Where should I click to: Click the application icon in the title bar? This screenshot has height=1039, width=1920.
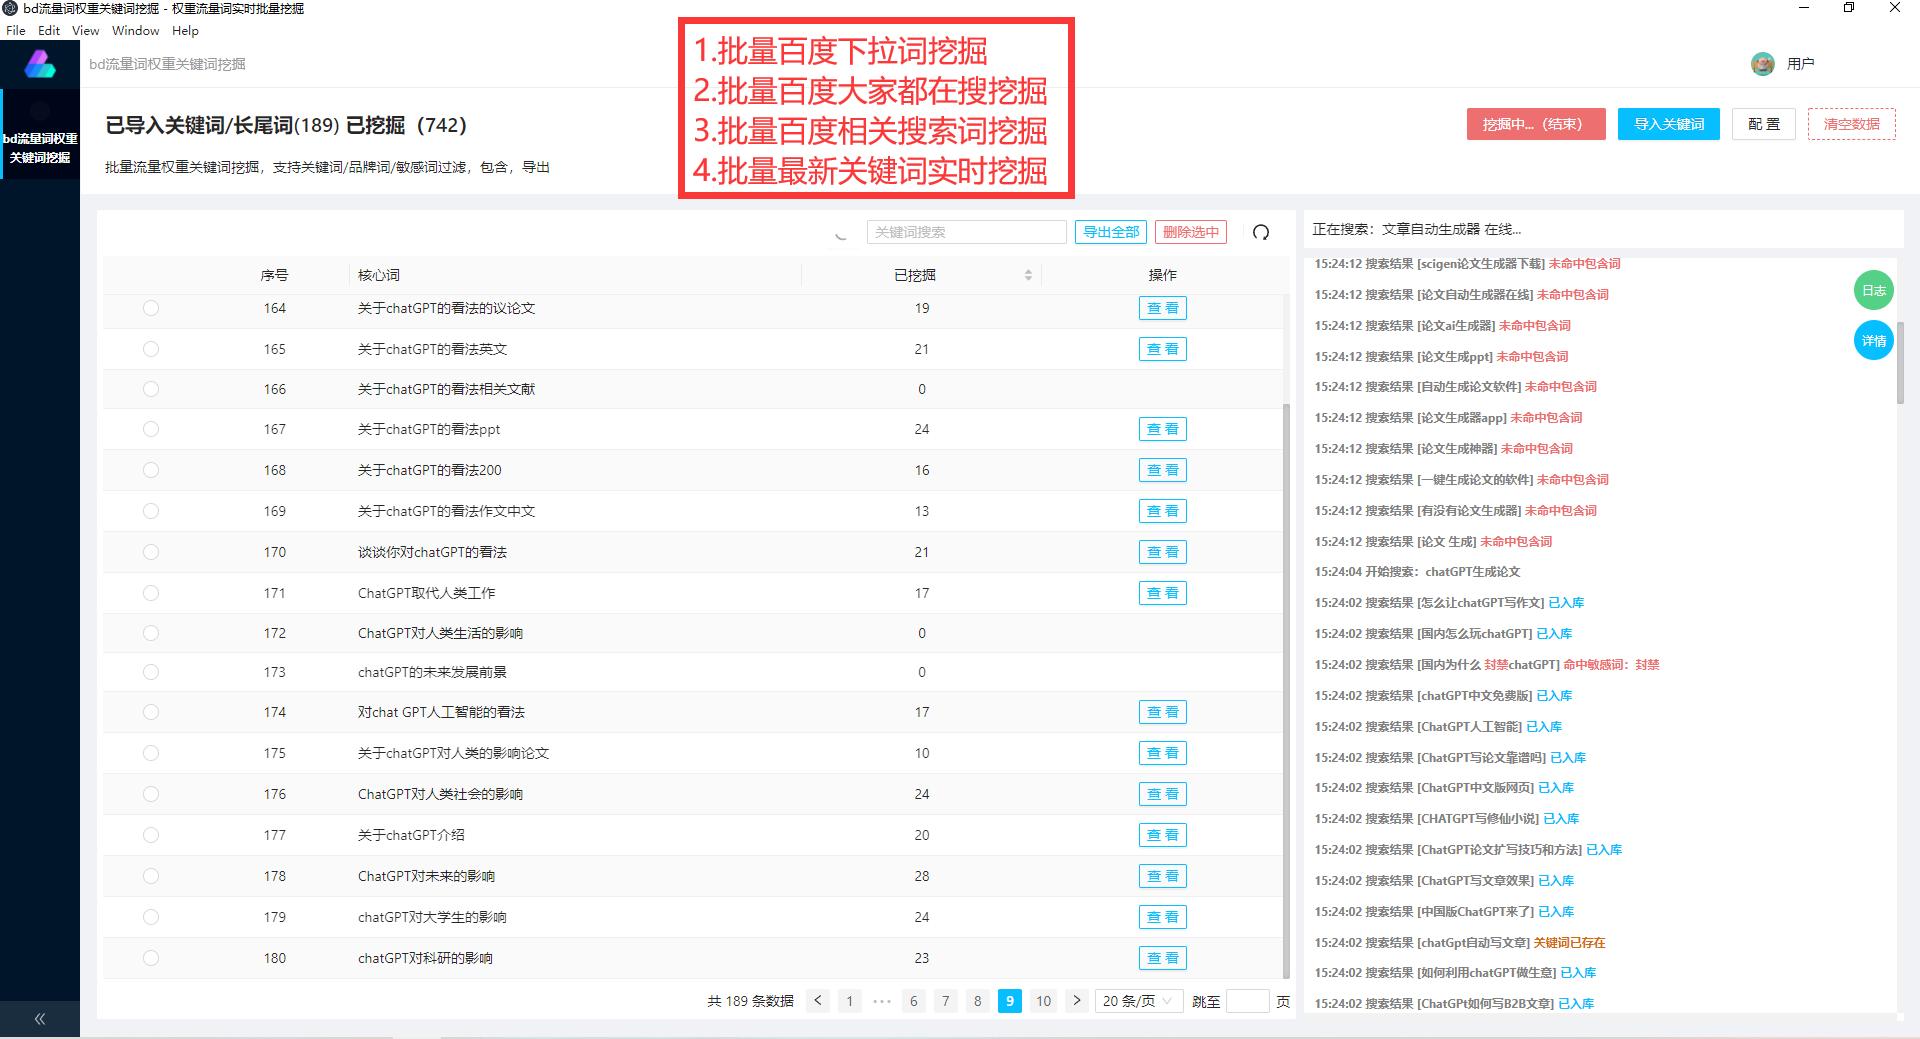coord(10,8)
